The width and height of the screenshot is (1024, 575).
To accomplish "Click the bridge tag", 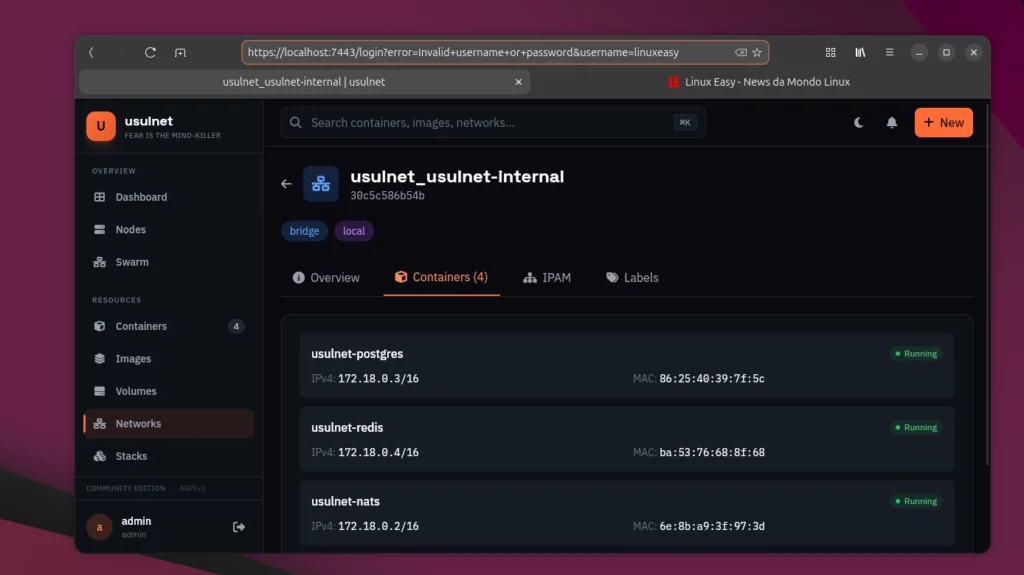I will (304, 231).
